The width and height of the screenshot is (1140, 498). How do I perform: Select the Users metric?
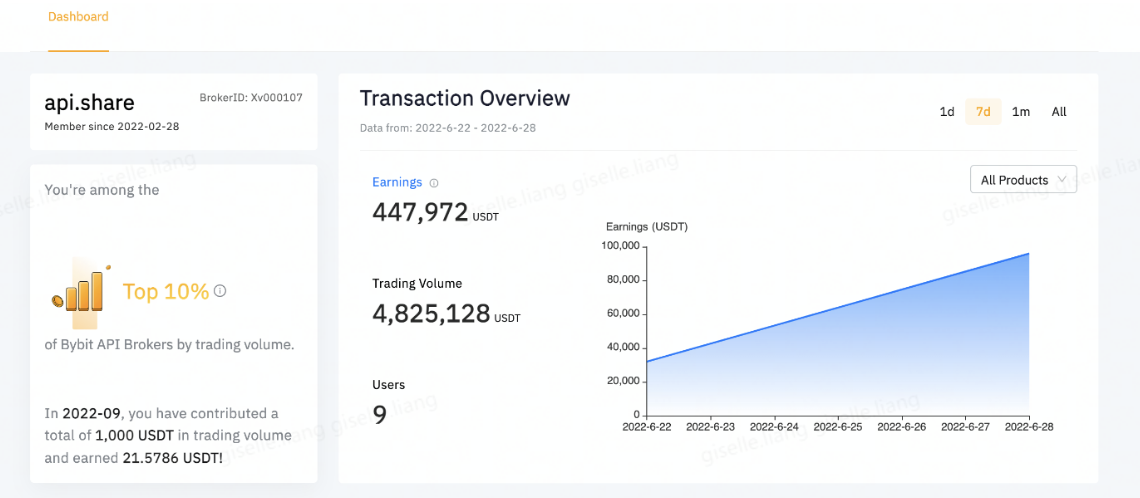389,385
